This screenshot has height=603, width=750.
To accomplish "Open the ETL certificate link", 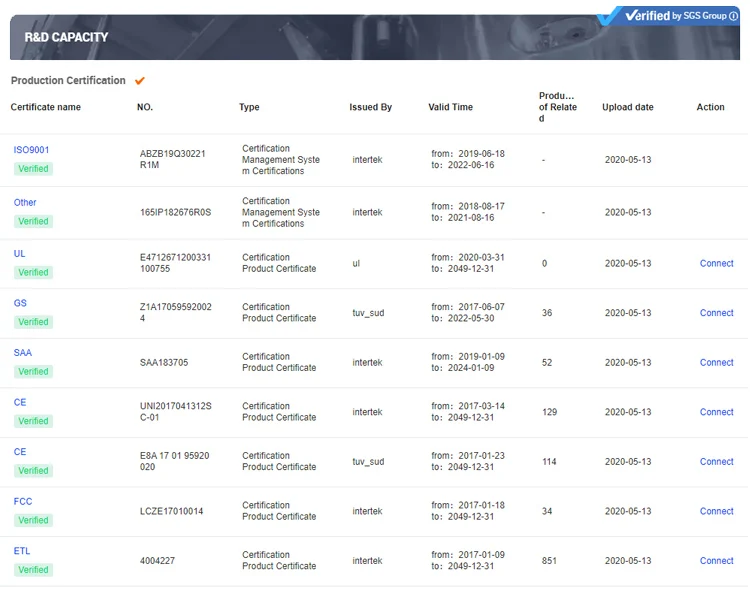I will pos(22,551).
